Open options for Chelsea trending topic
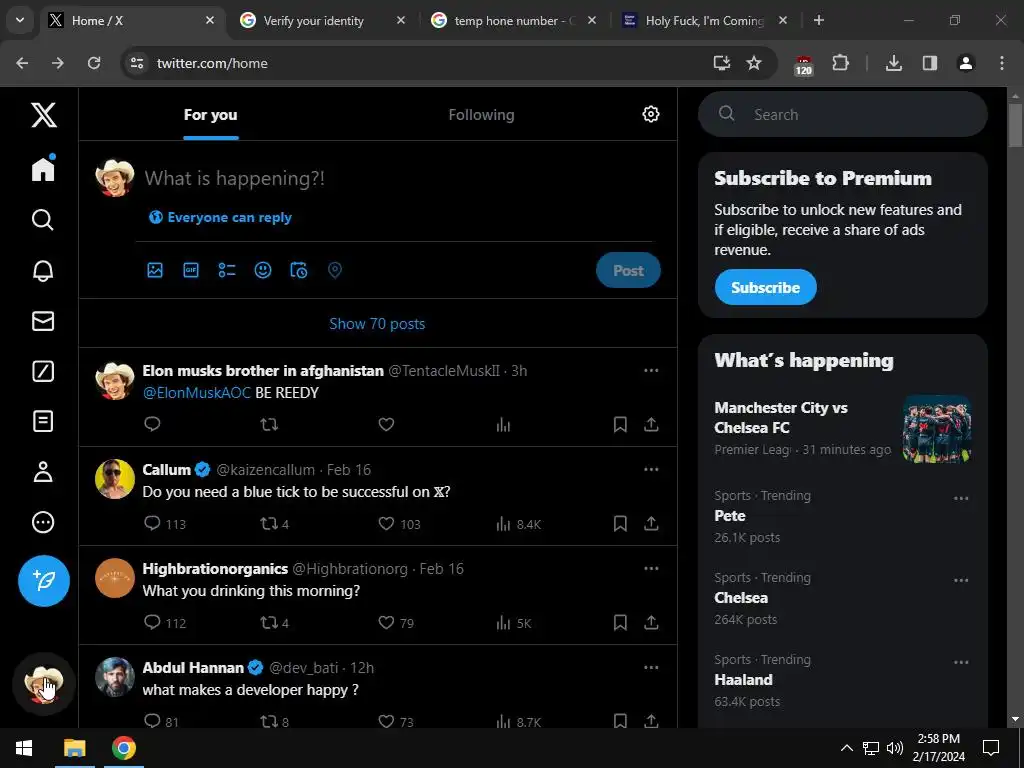1024x768 pixels. click(x=961, y=580)
